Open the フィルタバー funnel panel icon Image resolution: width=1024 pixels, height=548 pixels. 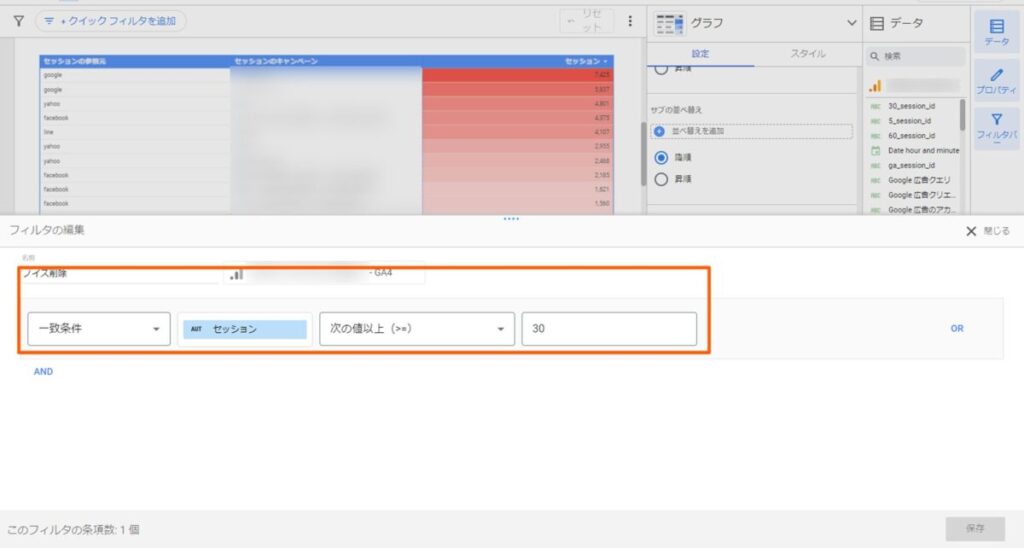click(996, 128)
